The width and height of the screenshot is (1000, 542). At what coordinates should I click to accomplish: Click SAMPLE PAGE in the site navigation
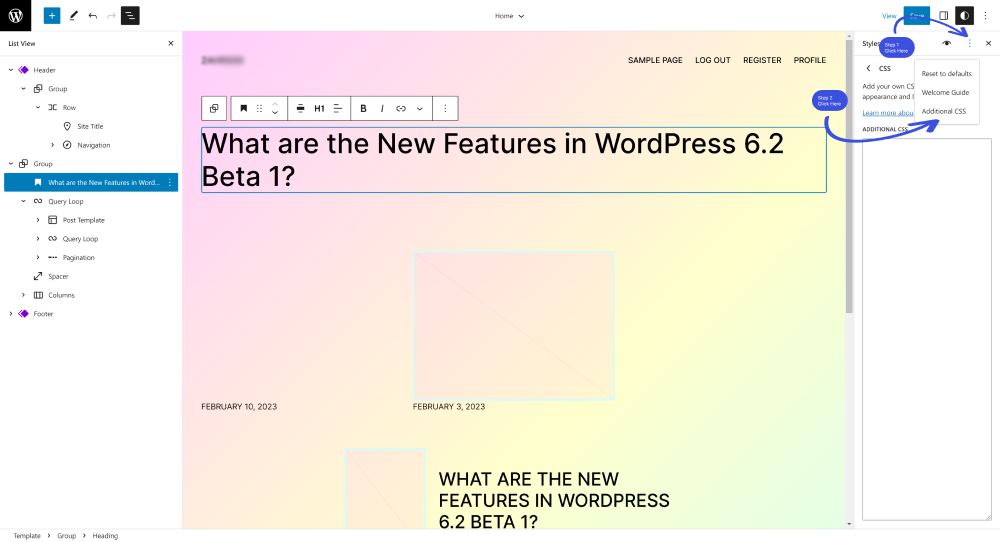tap(655, 60)
